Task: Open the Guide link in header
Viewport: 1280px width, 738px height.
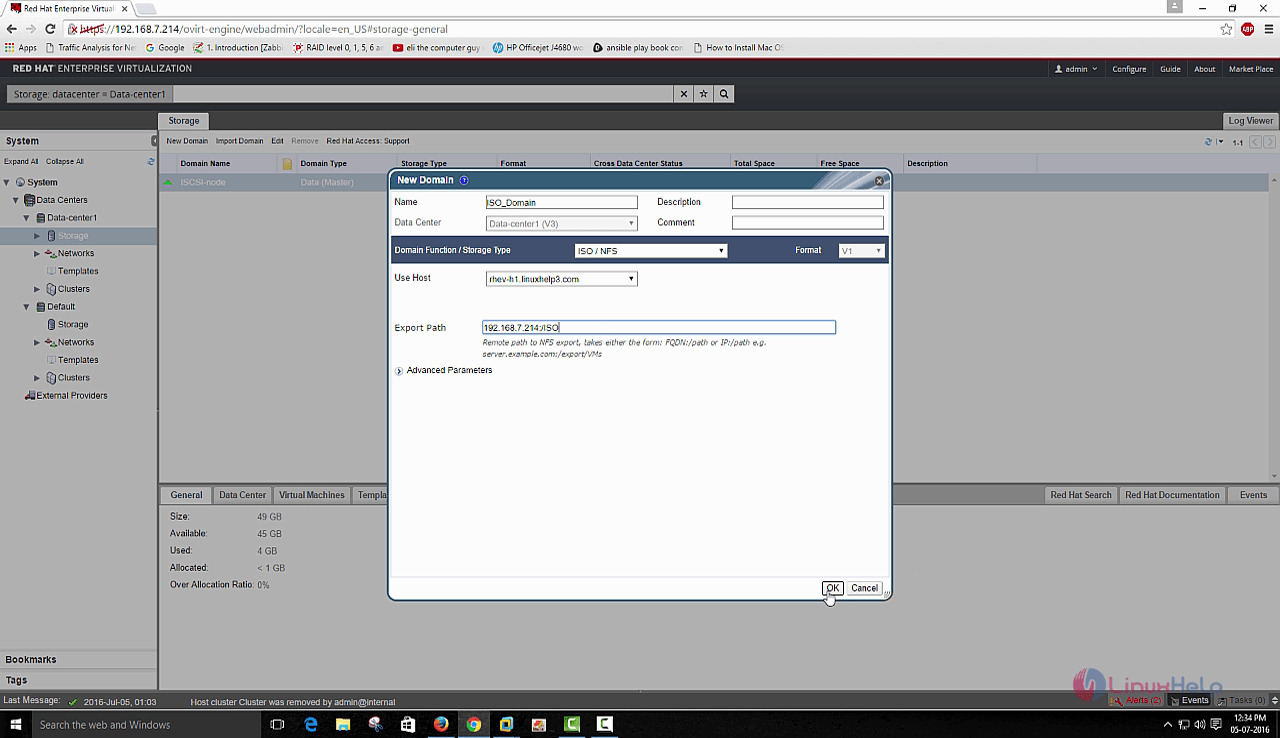Action: [x=1170, y=69]
